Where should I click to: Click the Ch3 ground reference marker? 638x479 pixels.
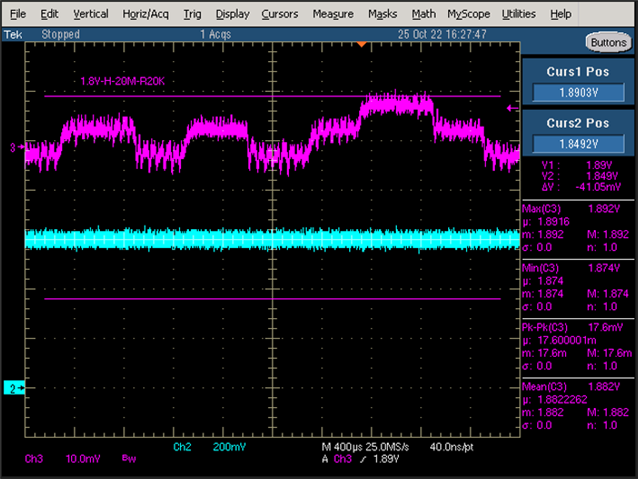(x=17, y=147)
